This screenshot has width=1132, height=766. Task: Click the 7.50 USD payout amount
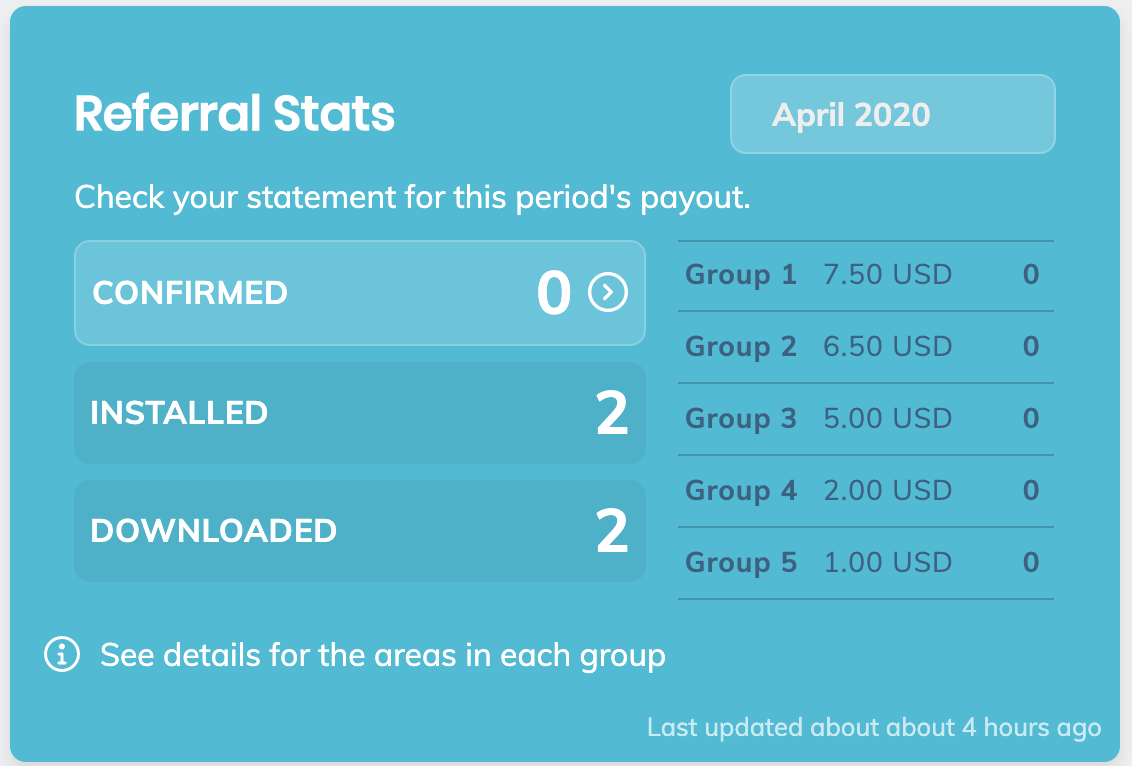pyautogui.click(x=887, y=275)
